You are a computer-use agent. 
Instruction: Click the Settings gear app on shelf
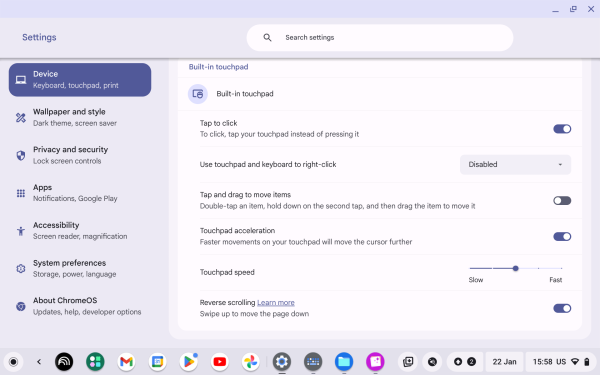click(282, 362)
